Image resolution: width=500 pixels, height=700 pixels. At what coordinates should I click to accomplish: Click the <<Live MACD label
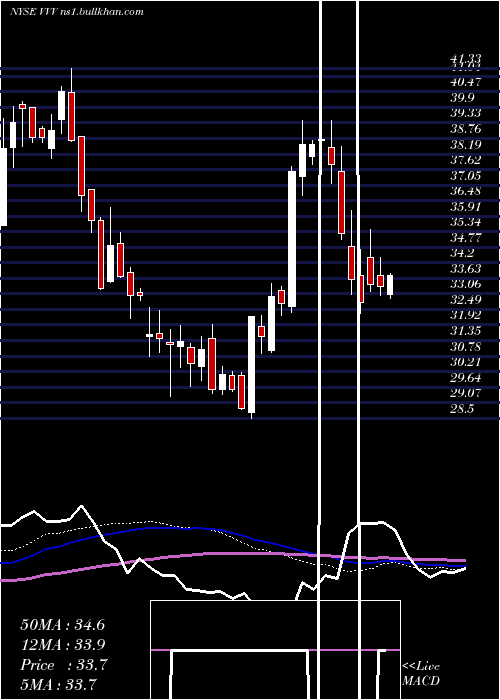[x=421, y=674]
